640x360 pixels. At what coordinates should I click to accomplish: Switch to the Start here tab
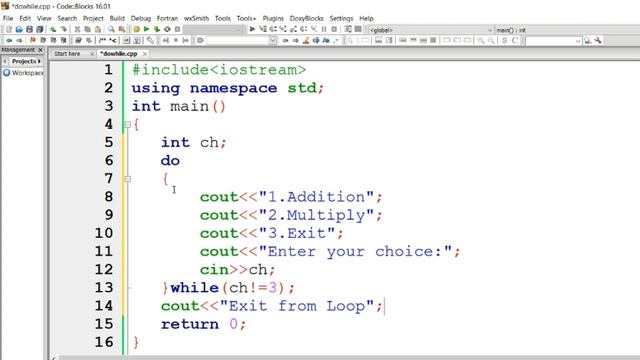coord(67,53)
